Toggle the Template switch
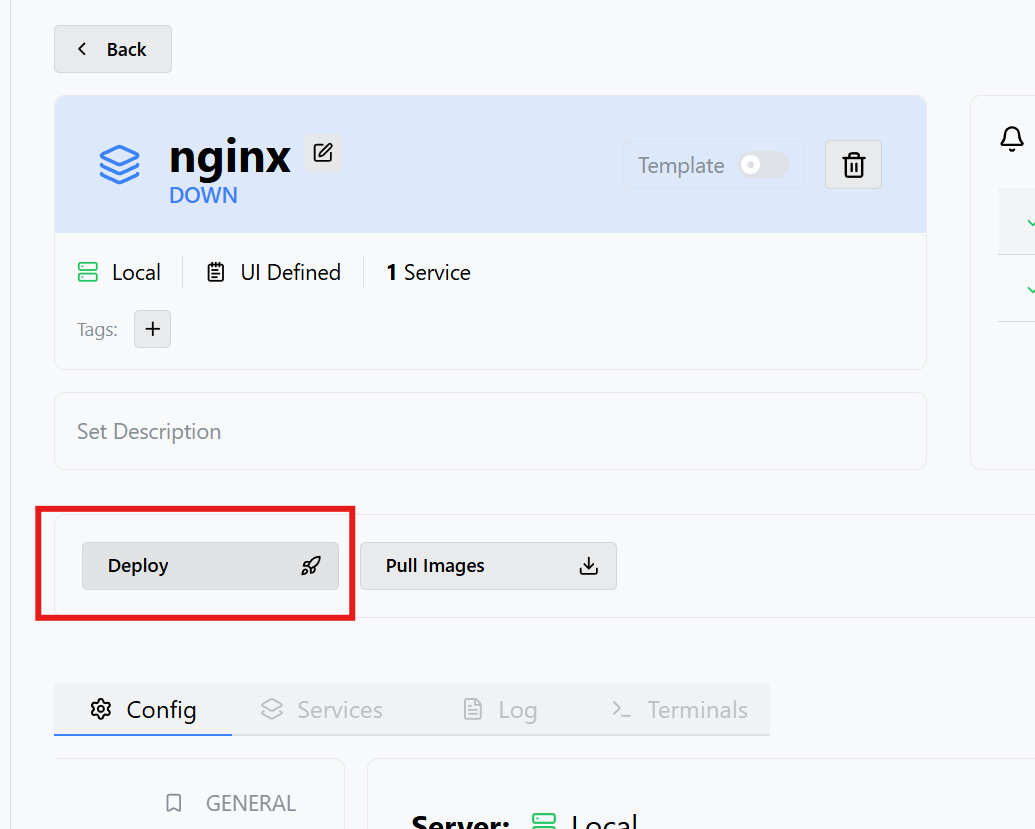 [x=763, y=164]
